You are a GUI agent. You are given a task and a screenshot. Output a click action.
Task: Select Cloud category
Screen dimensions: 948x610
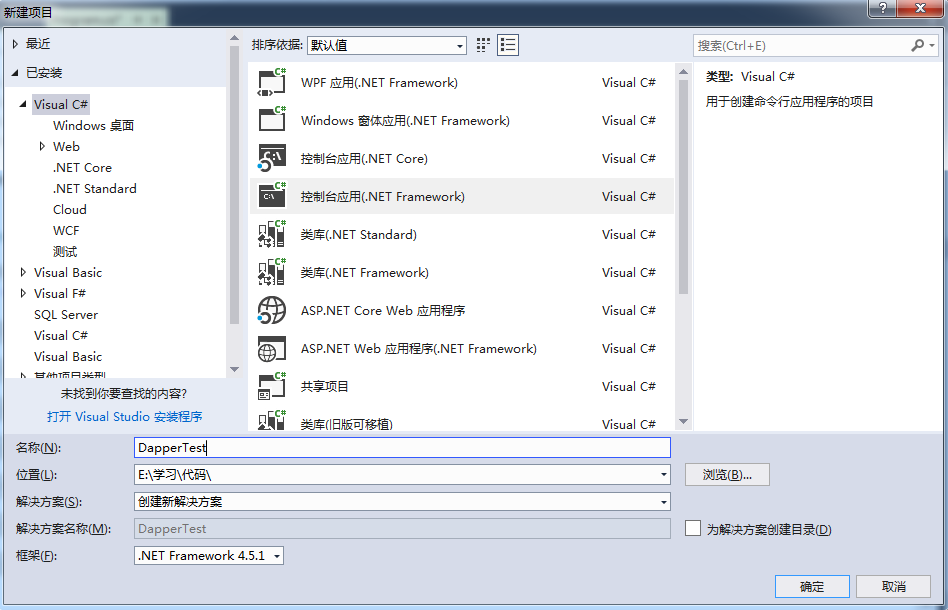coord(70,210)
